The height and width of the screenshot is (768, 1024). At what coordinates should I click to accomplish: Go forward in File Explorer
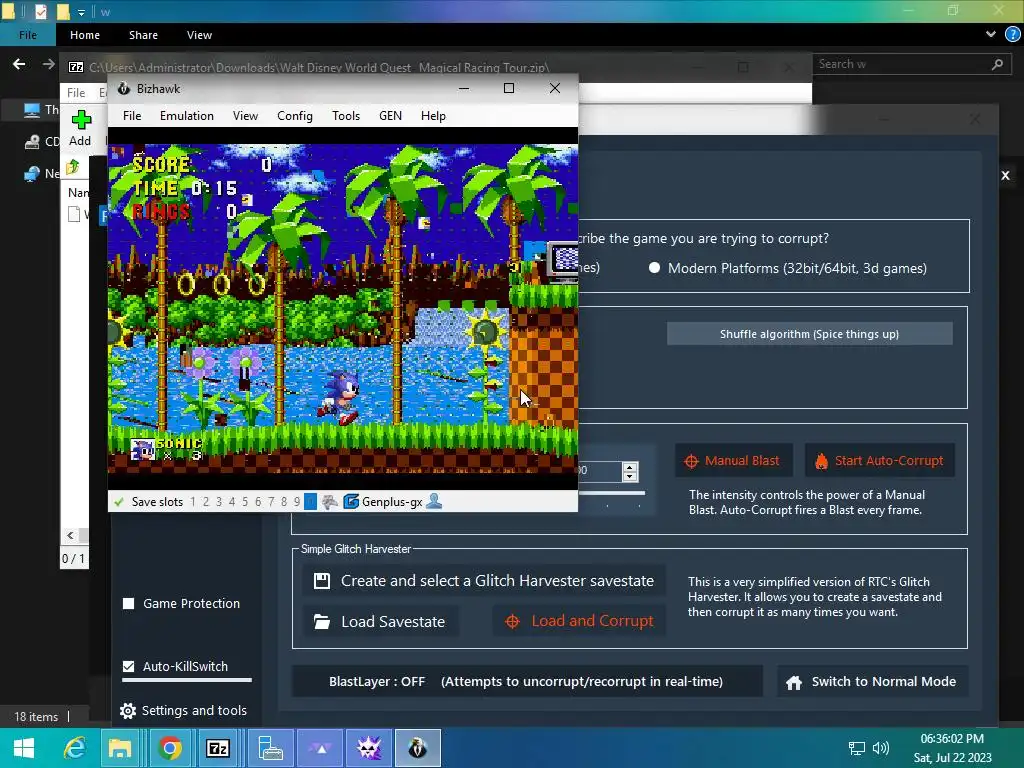(48, 64)
